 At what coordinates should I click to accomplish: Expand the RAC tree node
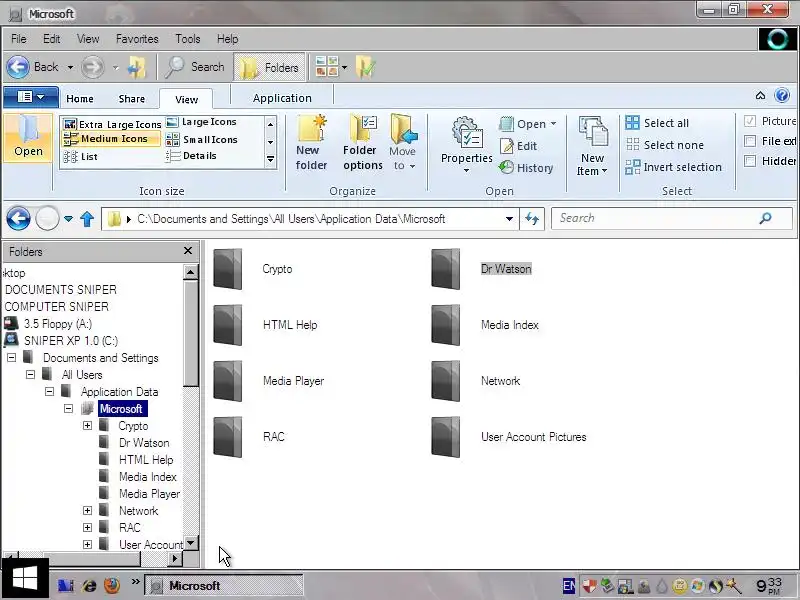[x=87, y=528]
